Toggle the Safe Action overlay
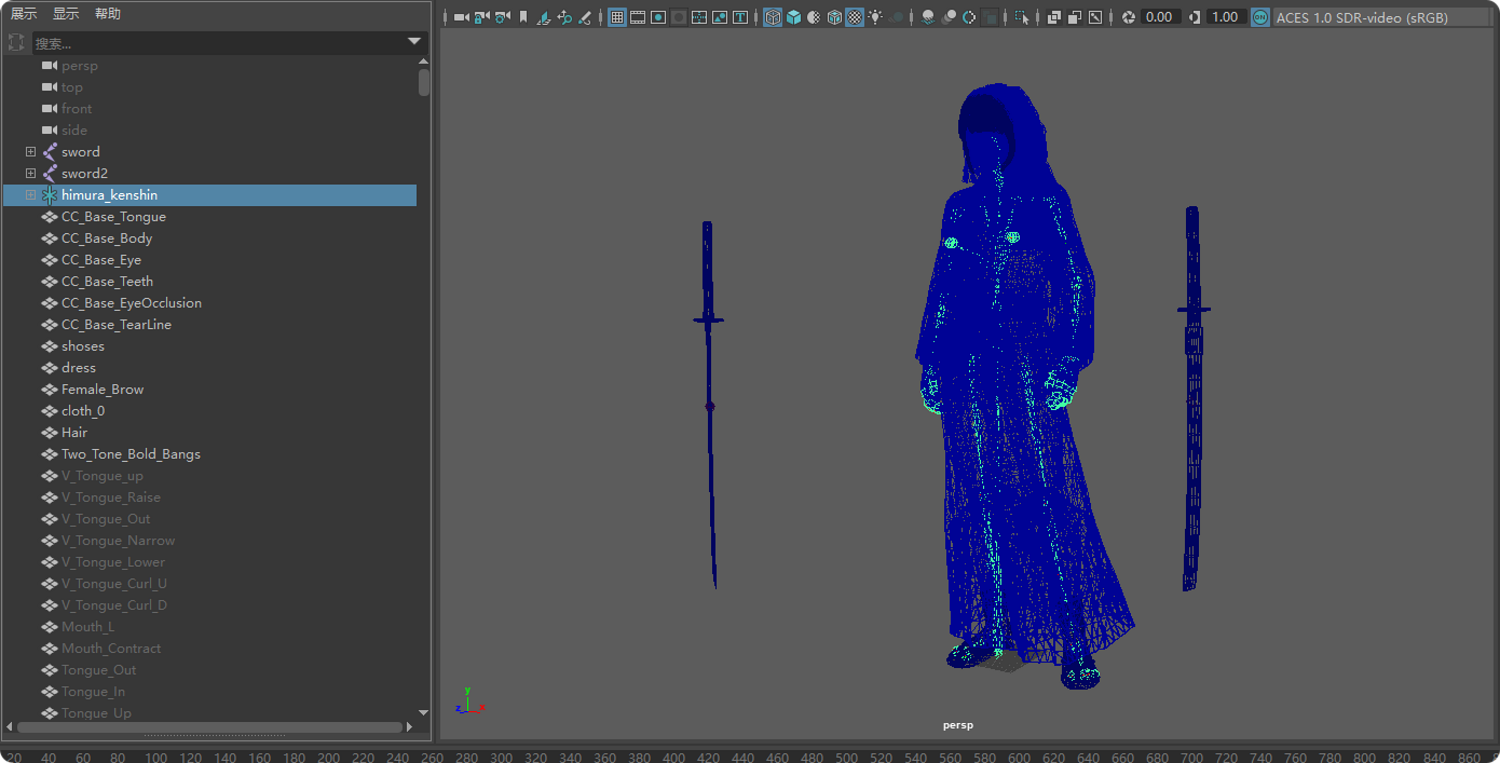Screen dimensions: 1500x763 tap(719, 17)
